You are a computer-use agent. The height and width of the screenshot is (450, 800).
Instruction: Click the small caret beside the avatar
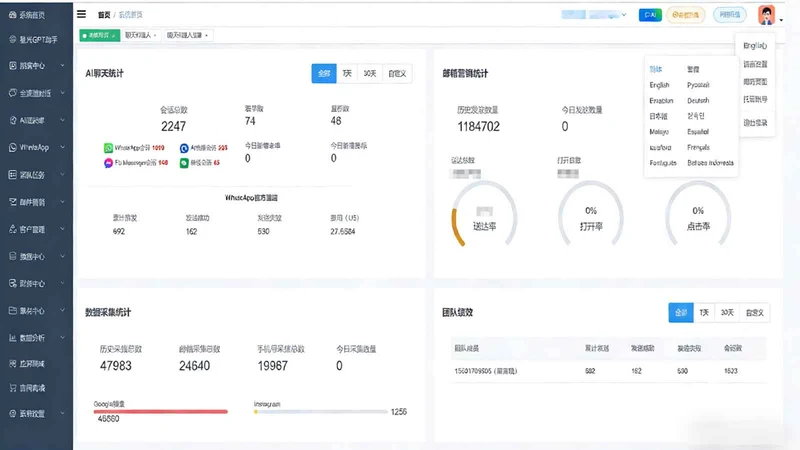tap(781, 20)
